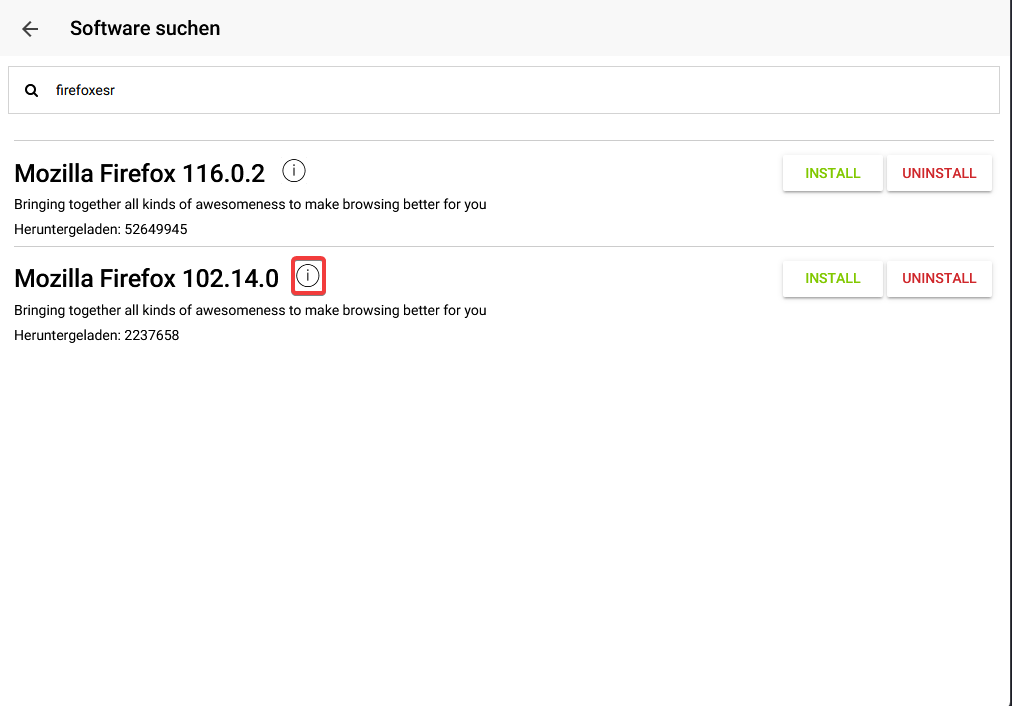1012x706 pixels.
Task: Select the Mozilla Firefox 102.14.0 title
Action: 147,279
